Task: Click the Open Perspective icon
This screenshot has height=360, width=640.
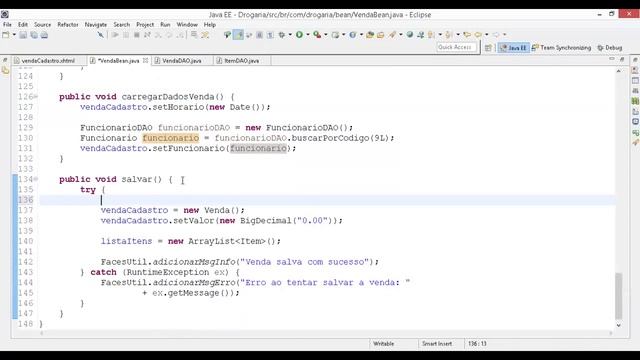Action: pos(488,48)
